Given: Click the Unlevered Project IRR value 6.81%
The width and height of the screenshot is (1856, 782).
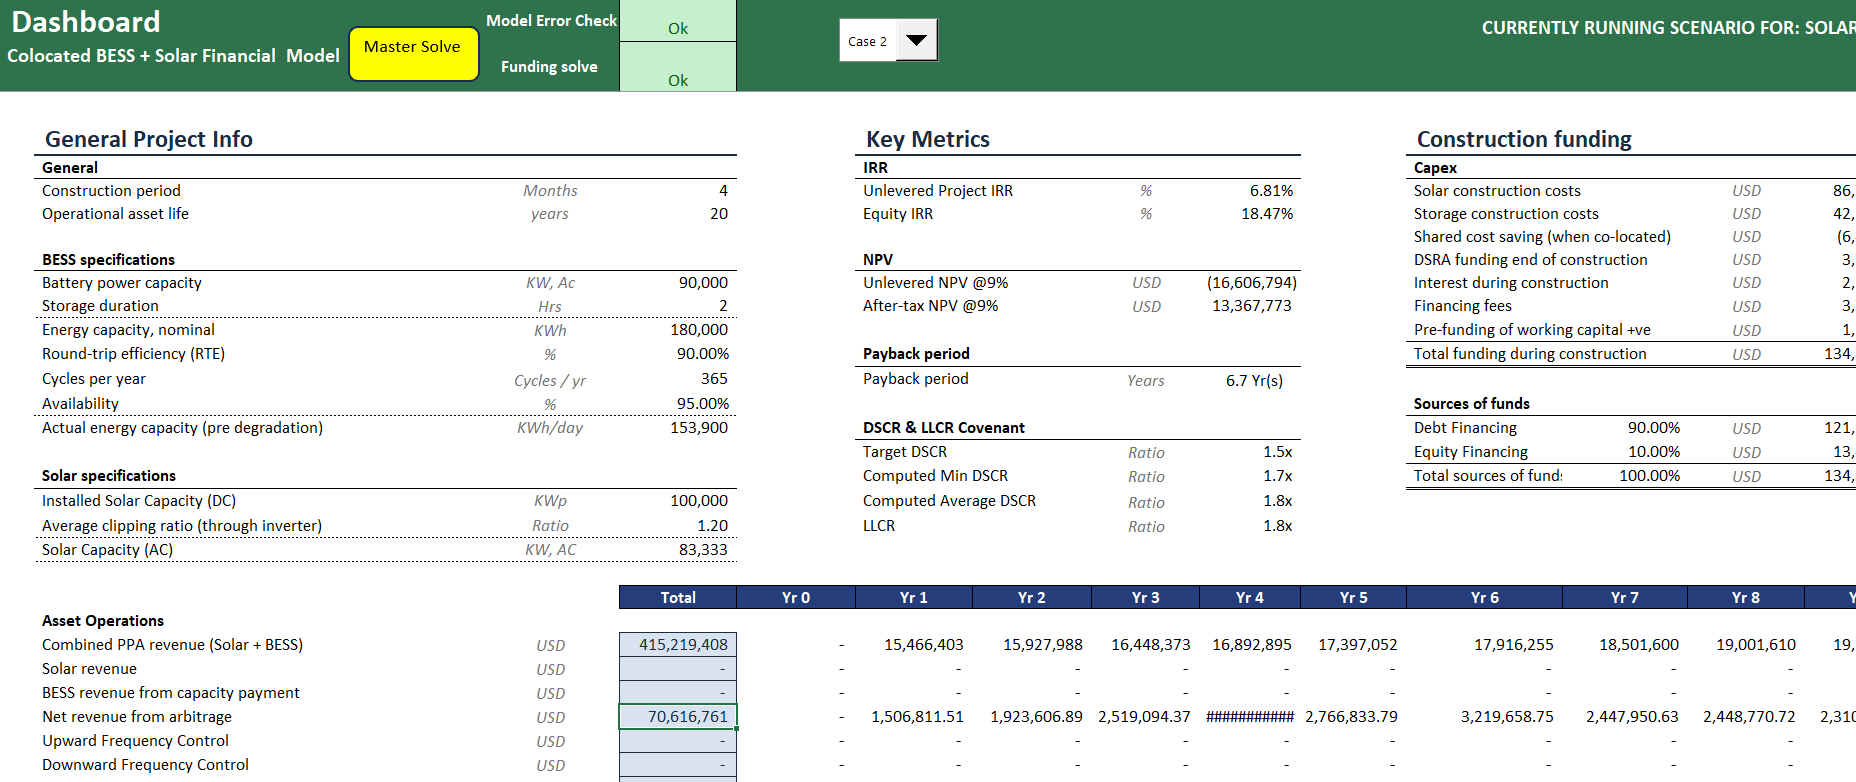Looking at the screenshot, I should (x=1270, y=191).
